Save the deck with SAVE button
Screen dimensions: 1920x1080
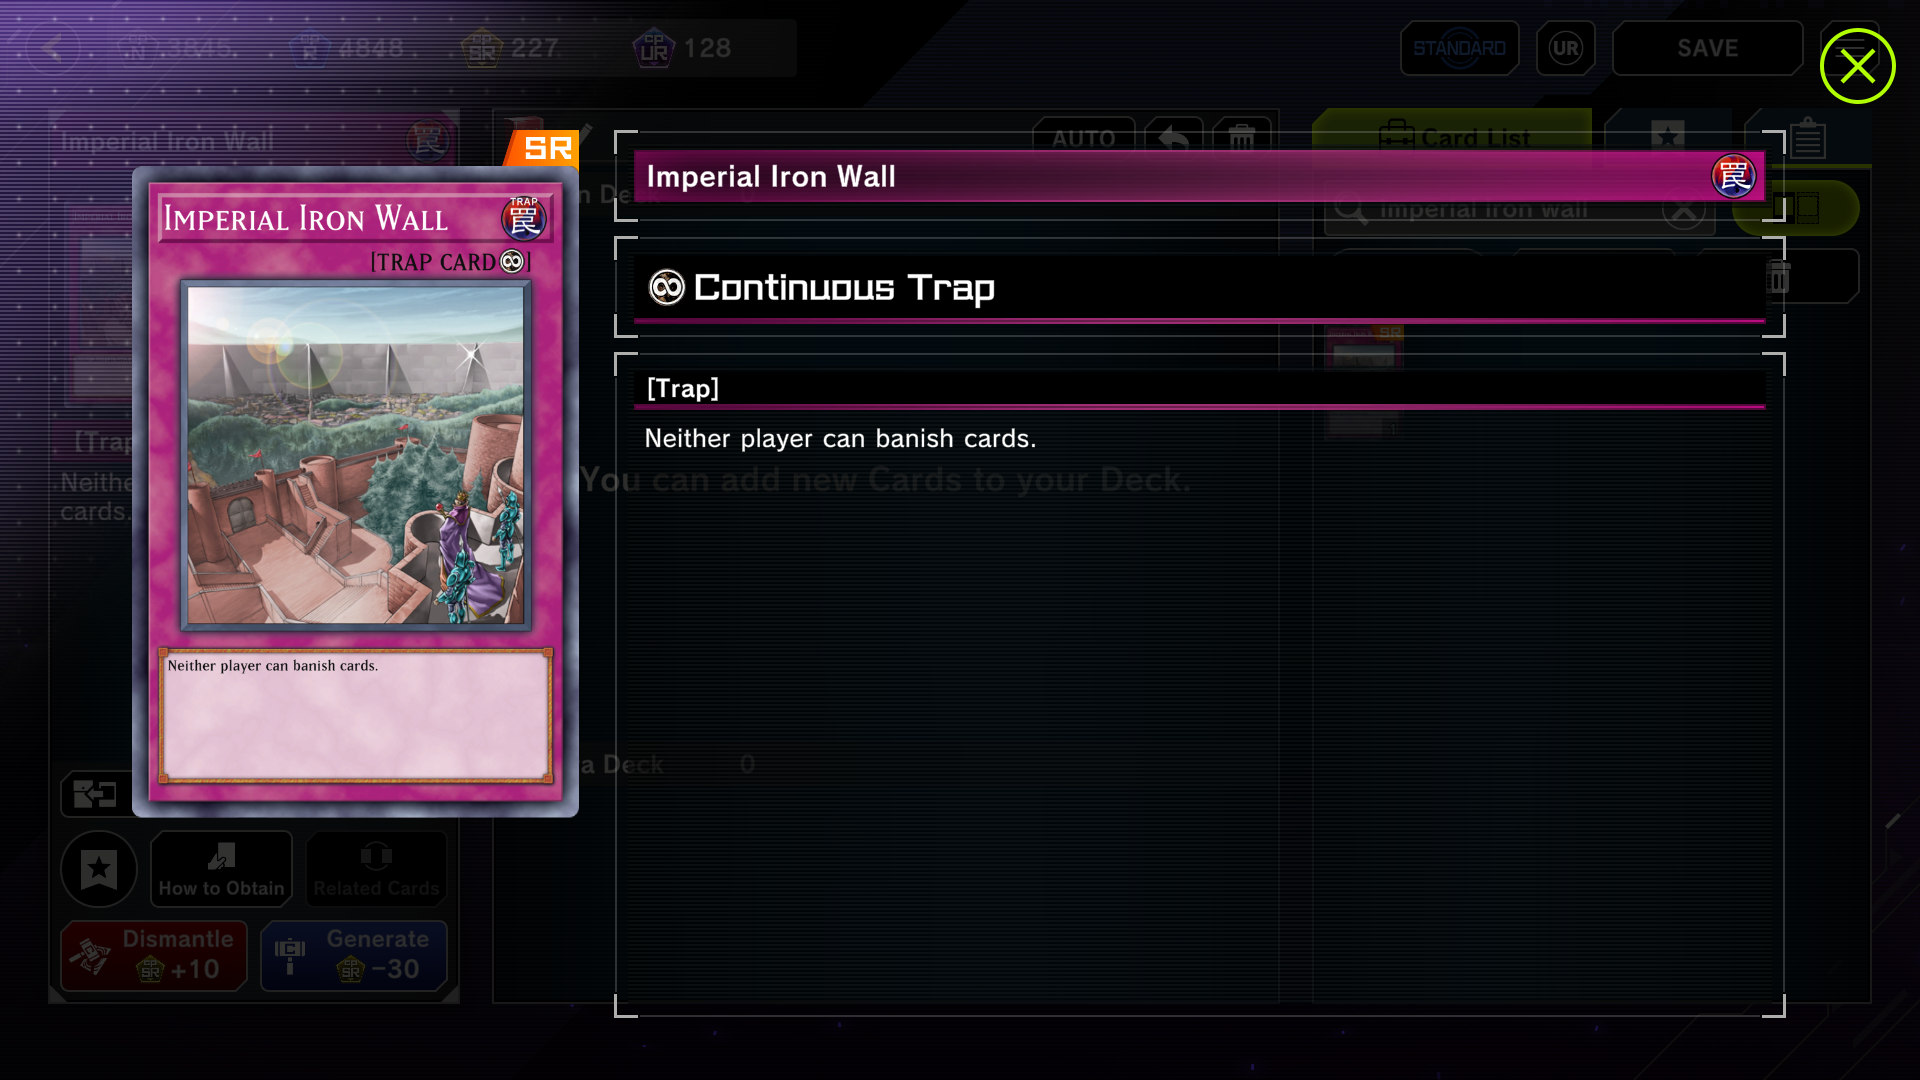1707,48
